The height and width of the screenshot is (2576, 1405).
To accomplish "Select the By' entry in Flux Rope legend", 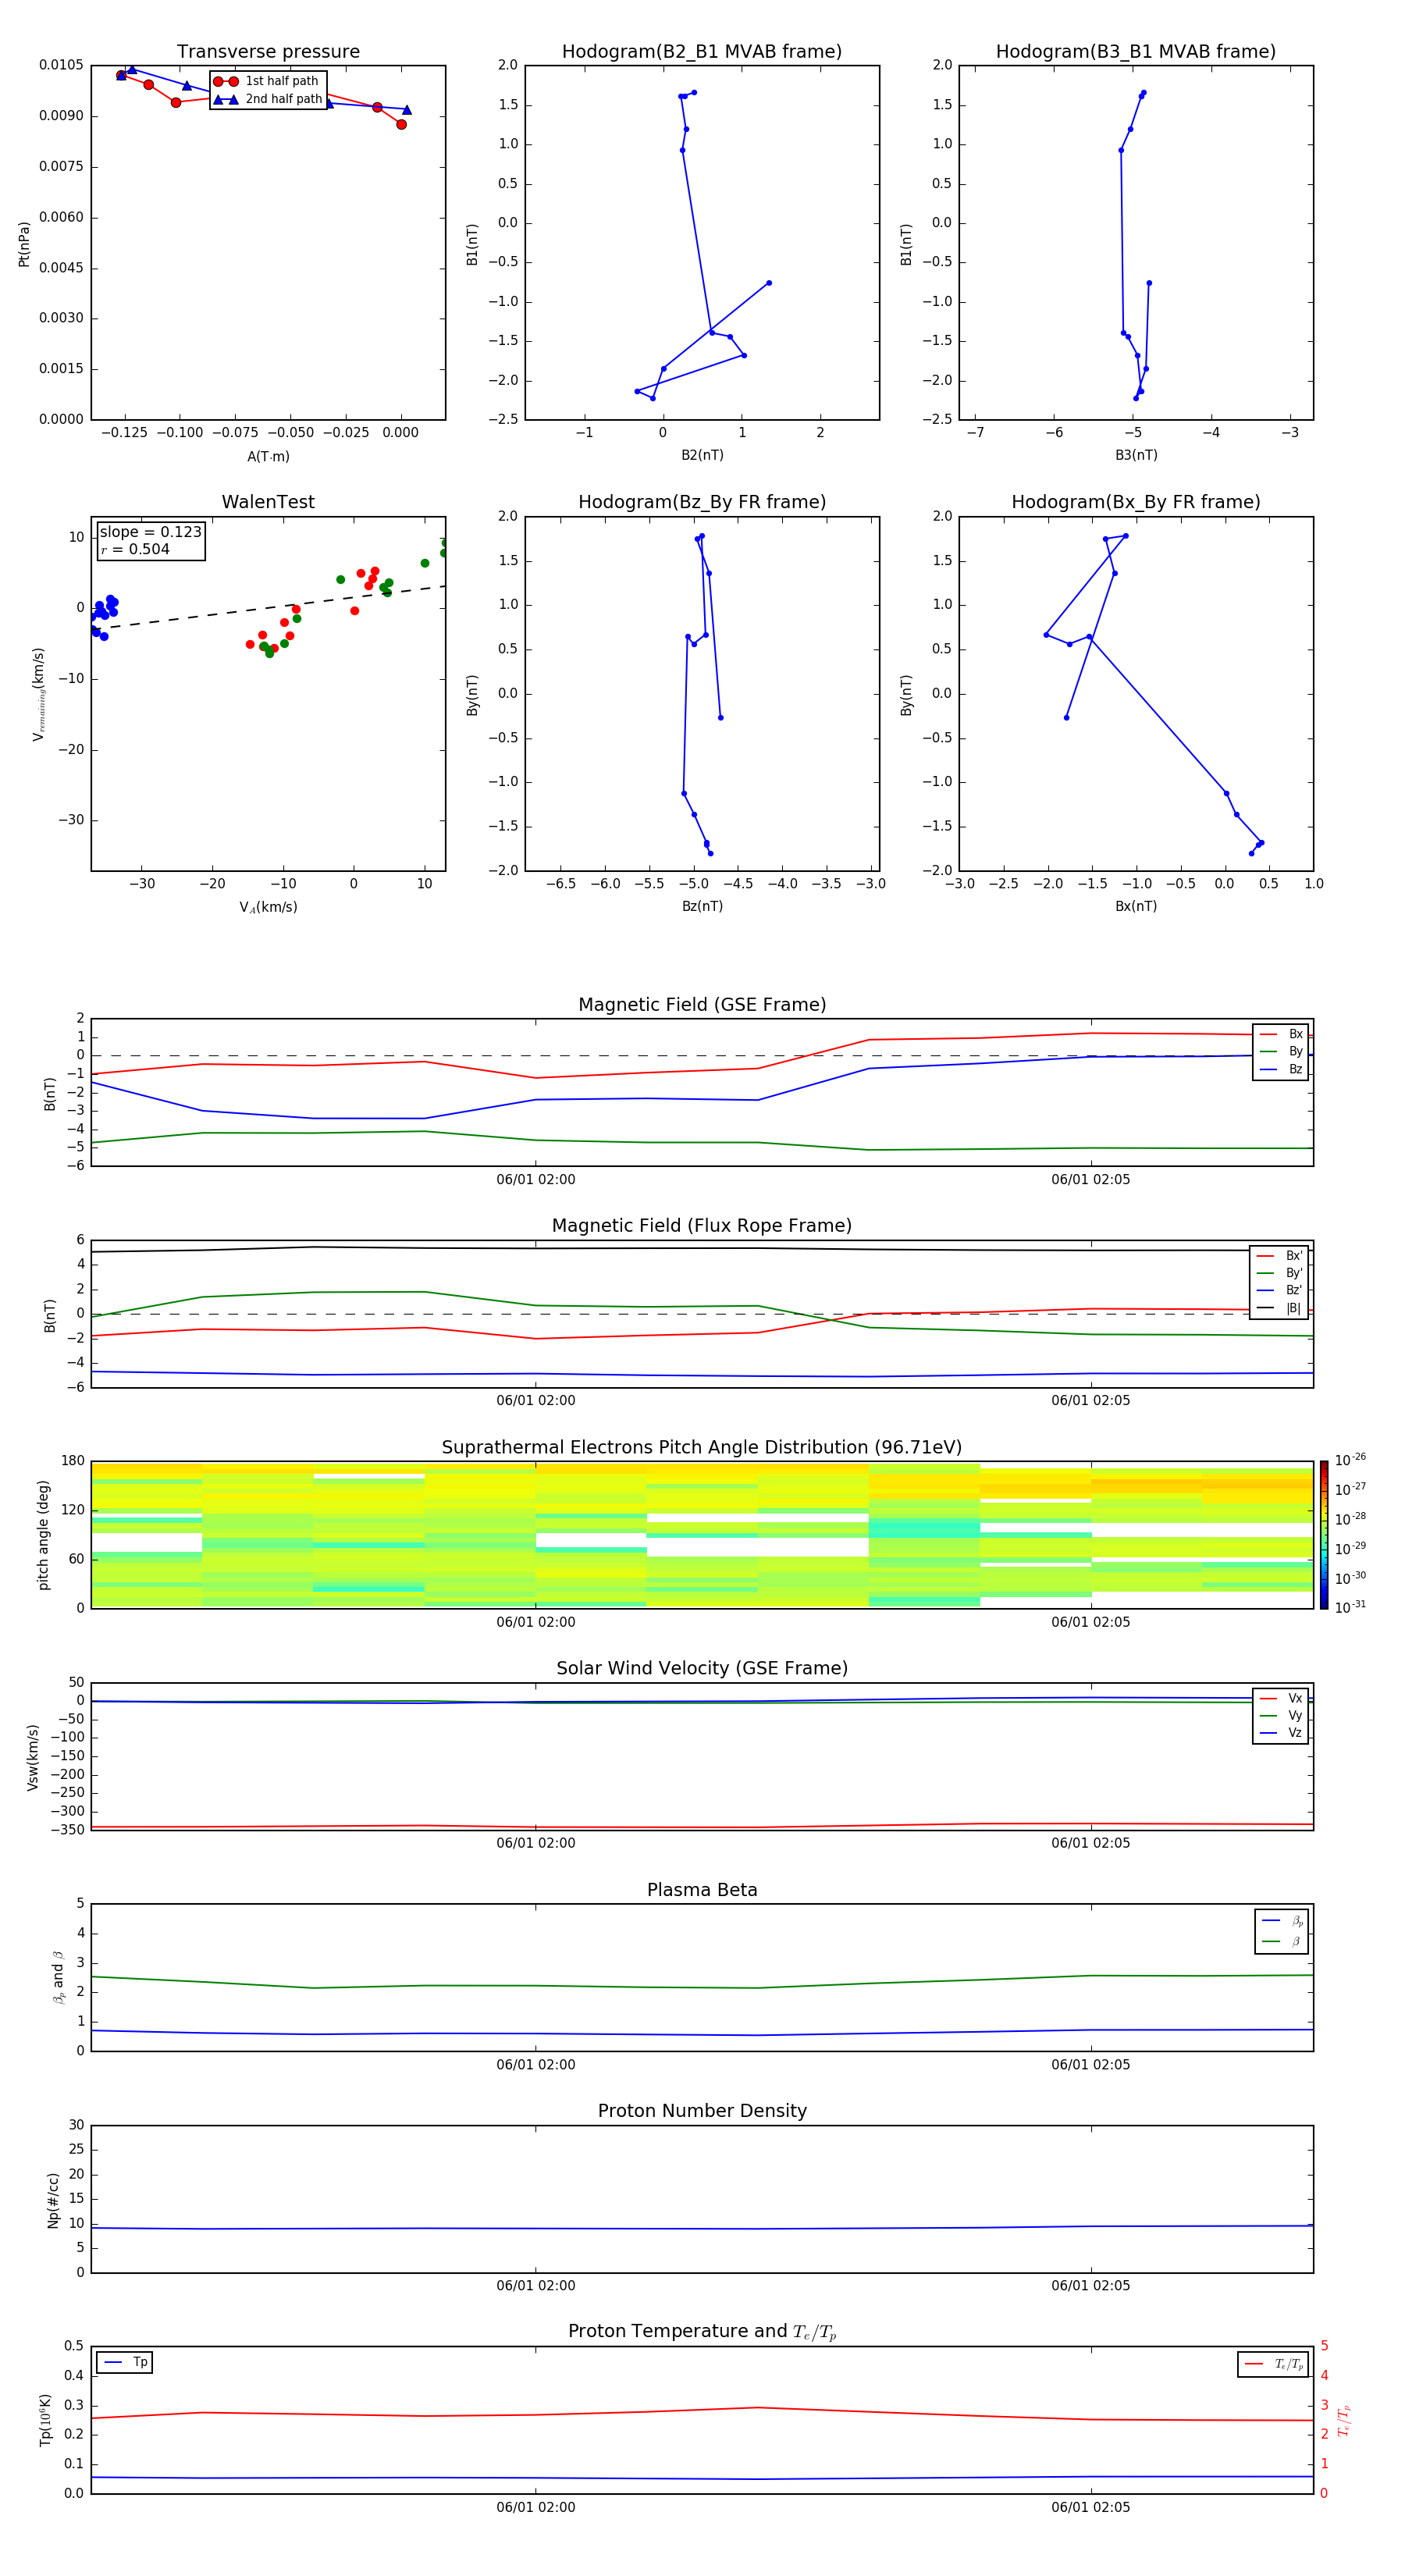I will (x=1280, y=1273).
